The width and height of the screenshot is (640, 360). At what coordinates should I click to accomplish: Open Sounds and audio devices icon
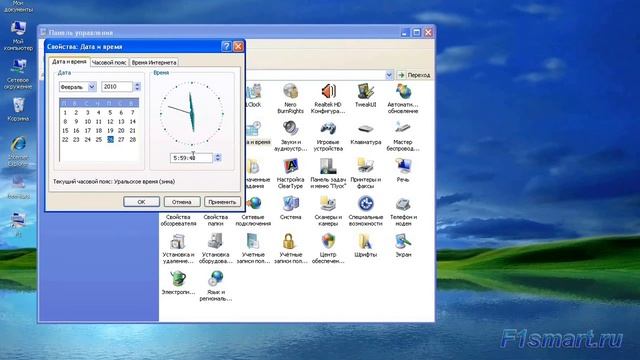tap(290, 136)
